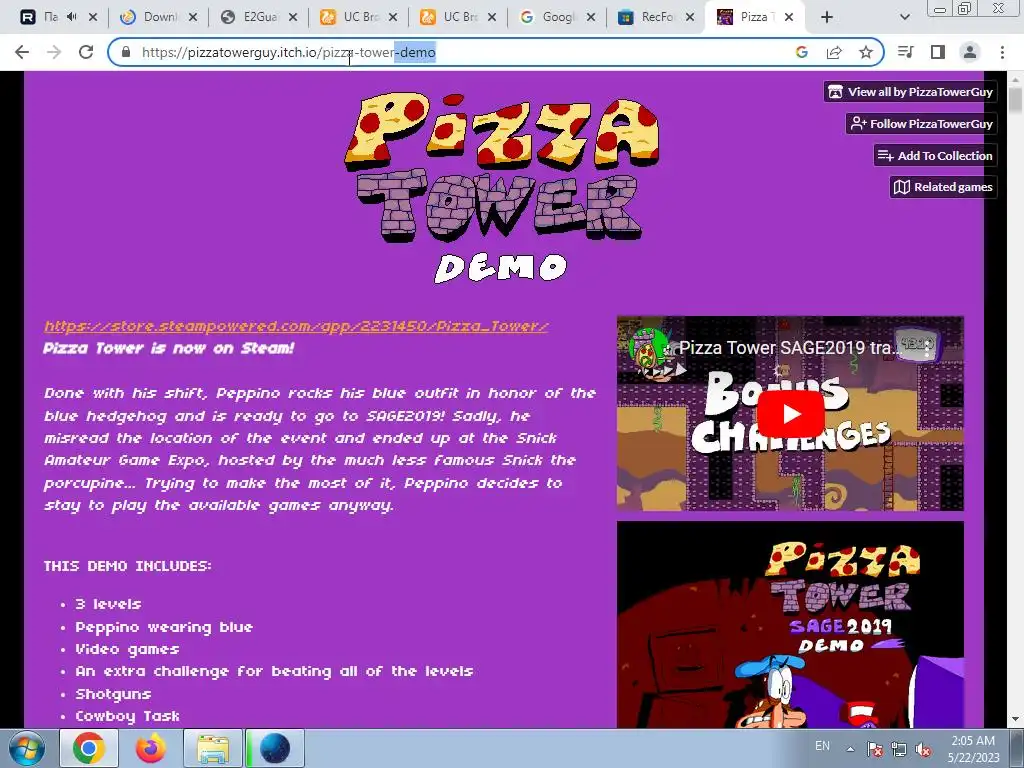Open network status tray icon
1024x768 pixels.
pyautogui.click(x=899, y=749)
